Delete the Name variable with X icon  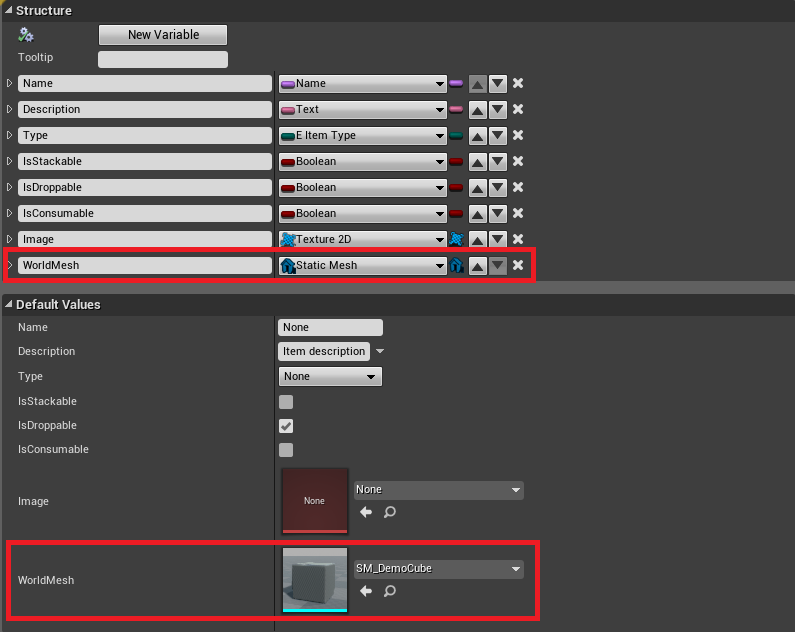click(x=518, y=84)
